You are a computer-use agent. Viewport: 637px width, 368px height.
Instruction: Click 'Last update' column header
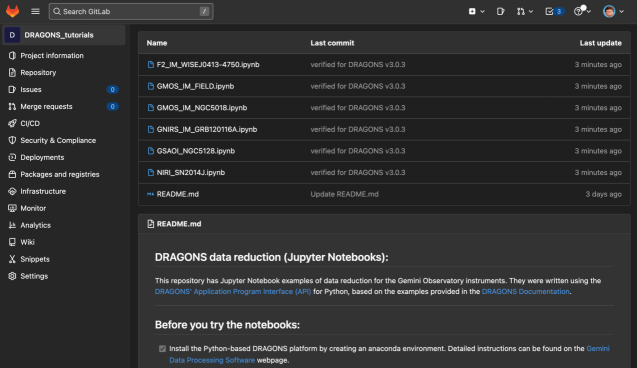coord(600,43)
